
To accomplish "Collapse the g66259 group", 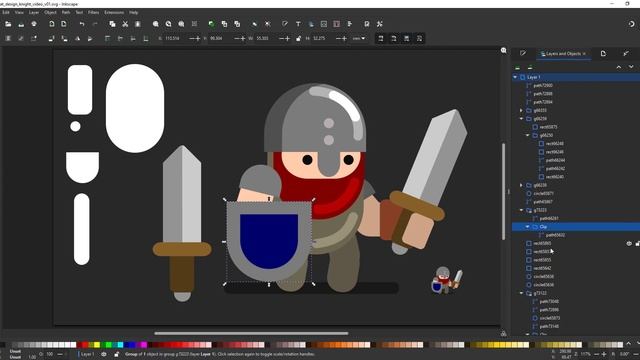I will (521, 119).
